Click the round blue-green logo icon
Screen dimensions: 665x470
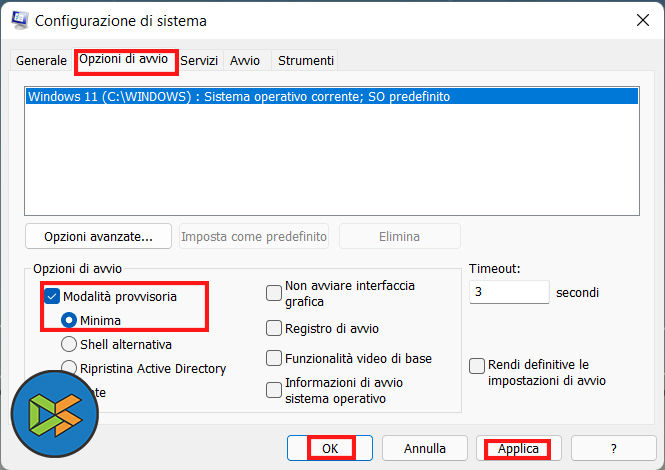[x=50, y=413]
